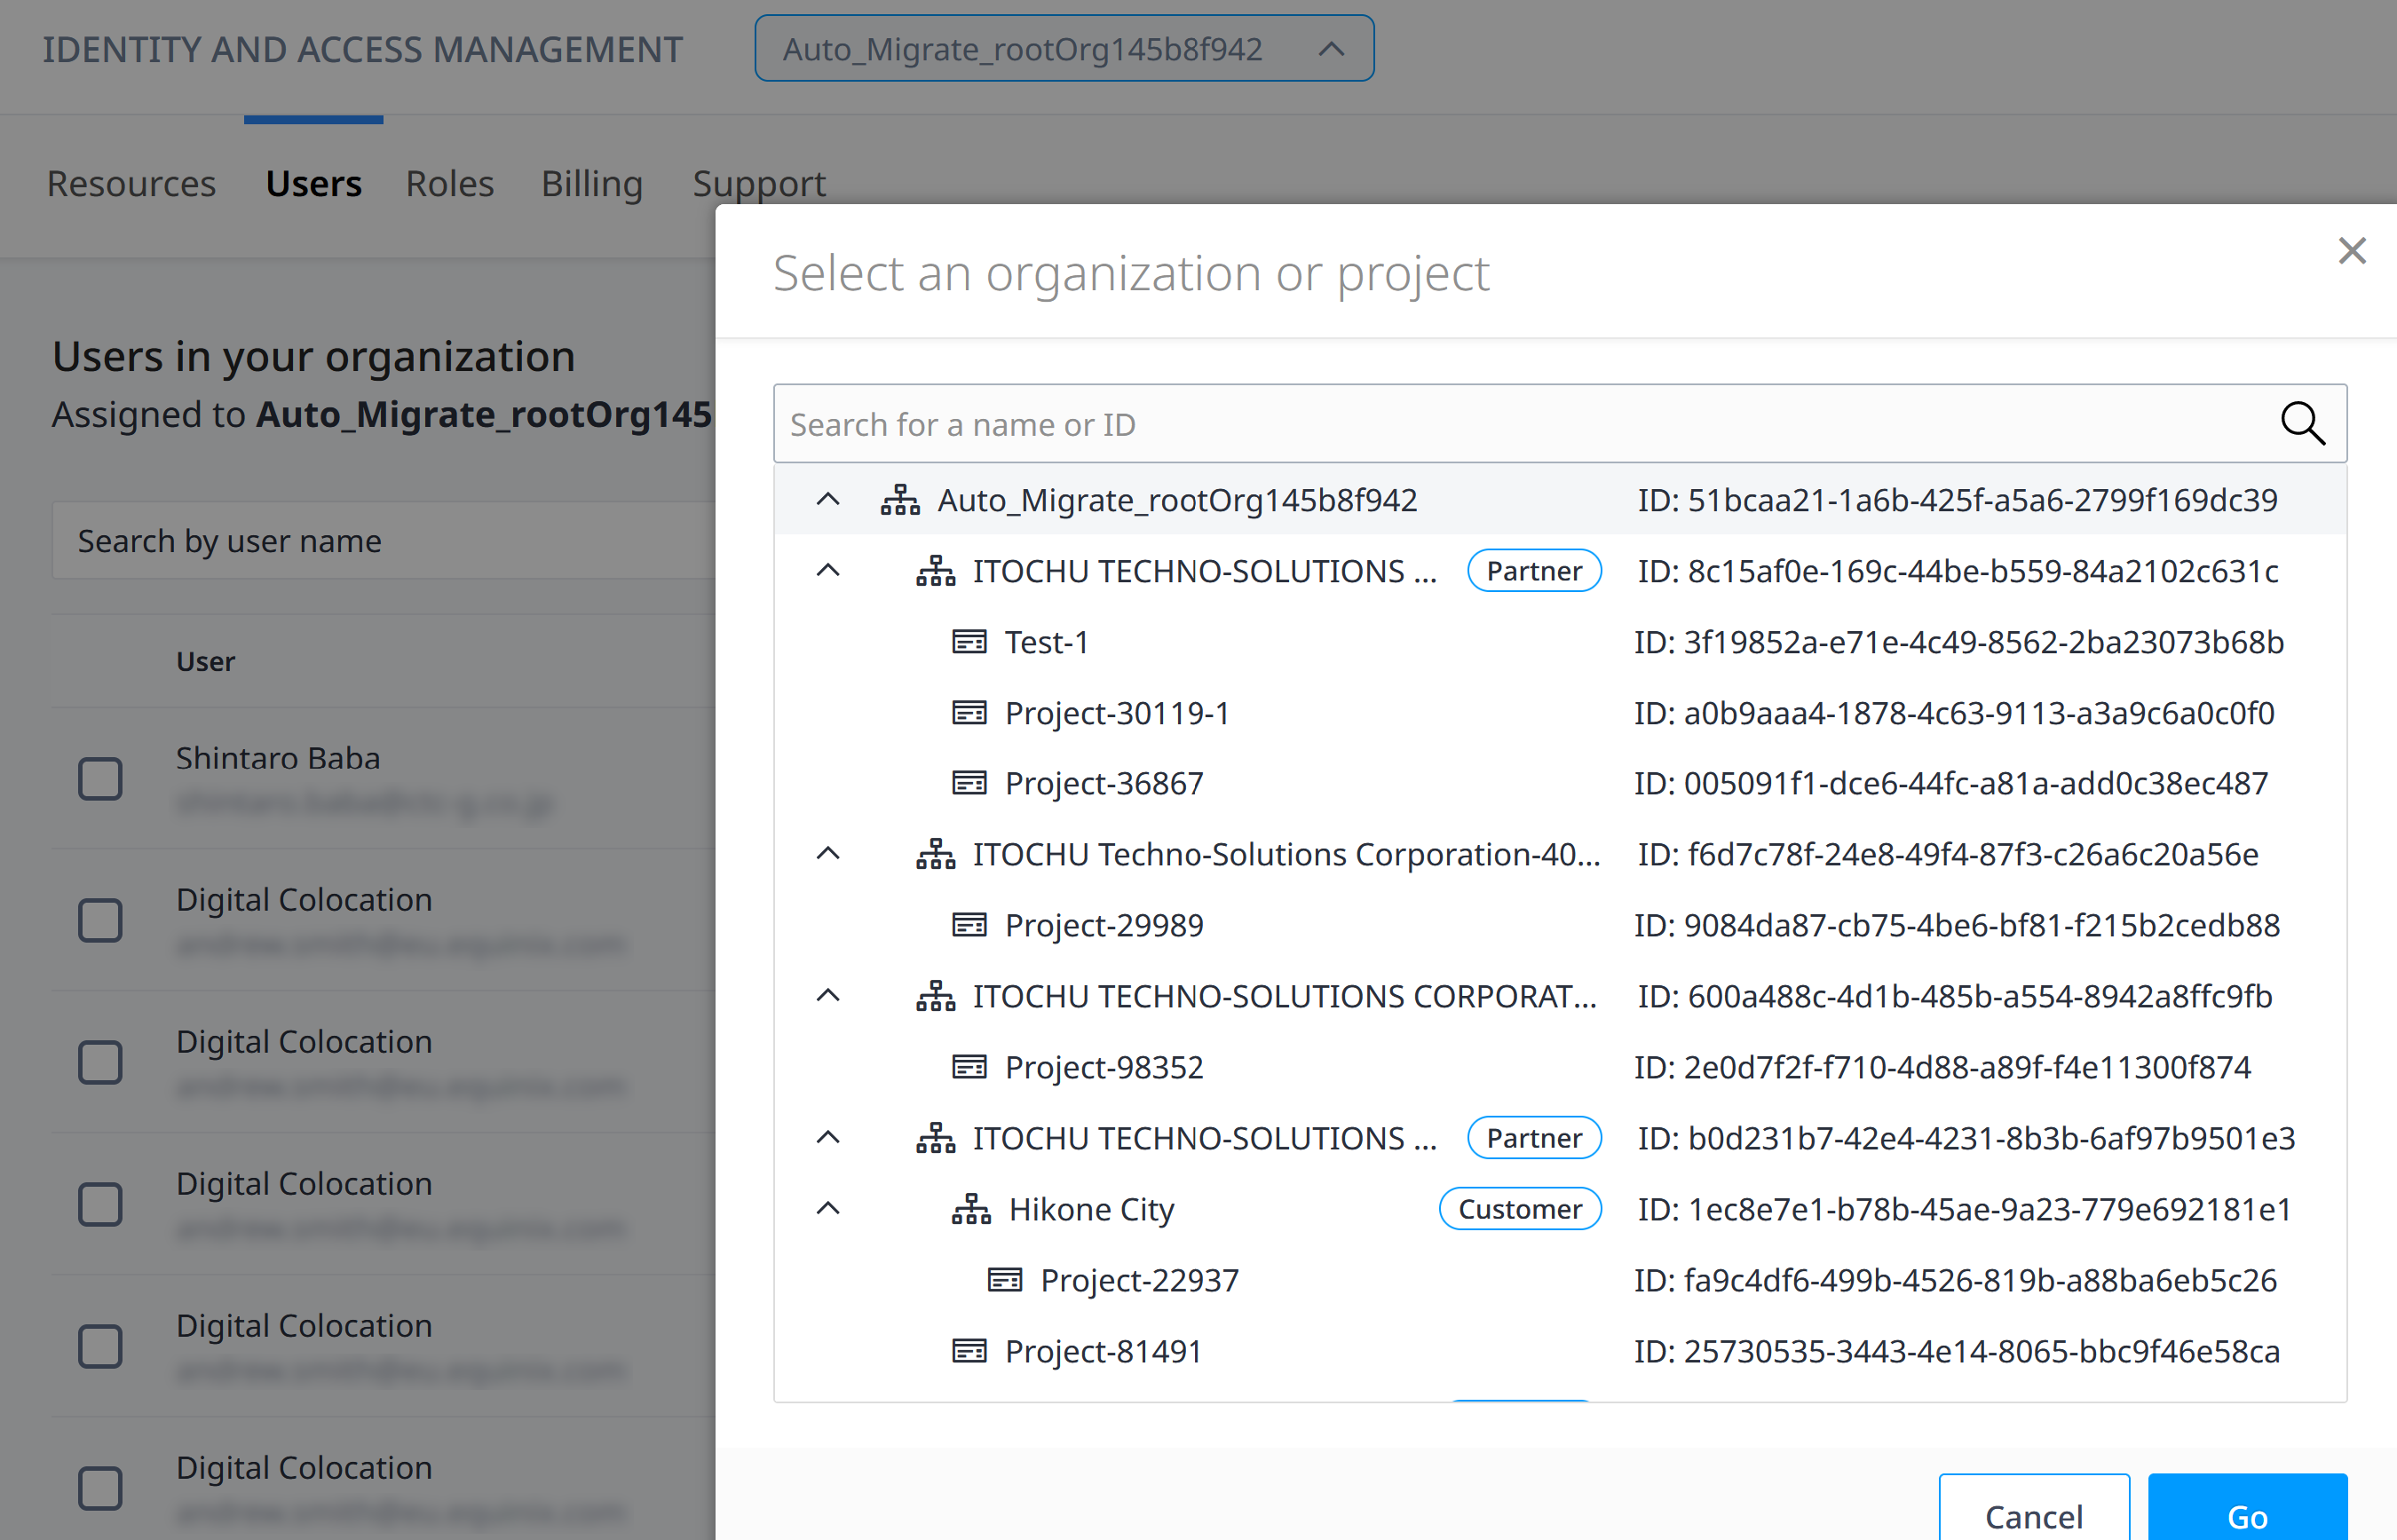Click ID 3f19852a-e71e-4c49-8562-2ba23073b68b text
Image resolution: width=2397 pixels, height=1540 pixels.
1959,642
